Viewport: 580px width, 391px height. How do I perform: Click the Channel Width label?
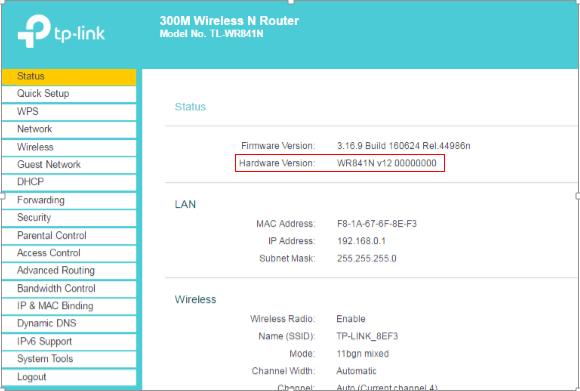[x=283, y=371]
